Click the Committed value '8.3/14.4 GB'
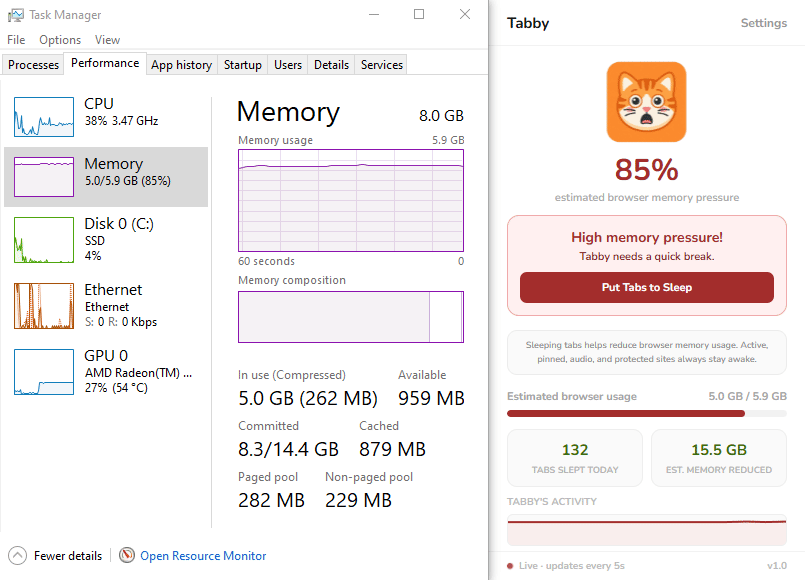805x580 pixels. point(289,449)
